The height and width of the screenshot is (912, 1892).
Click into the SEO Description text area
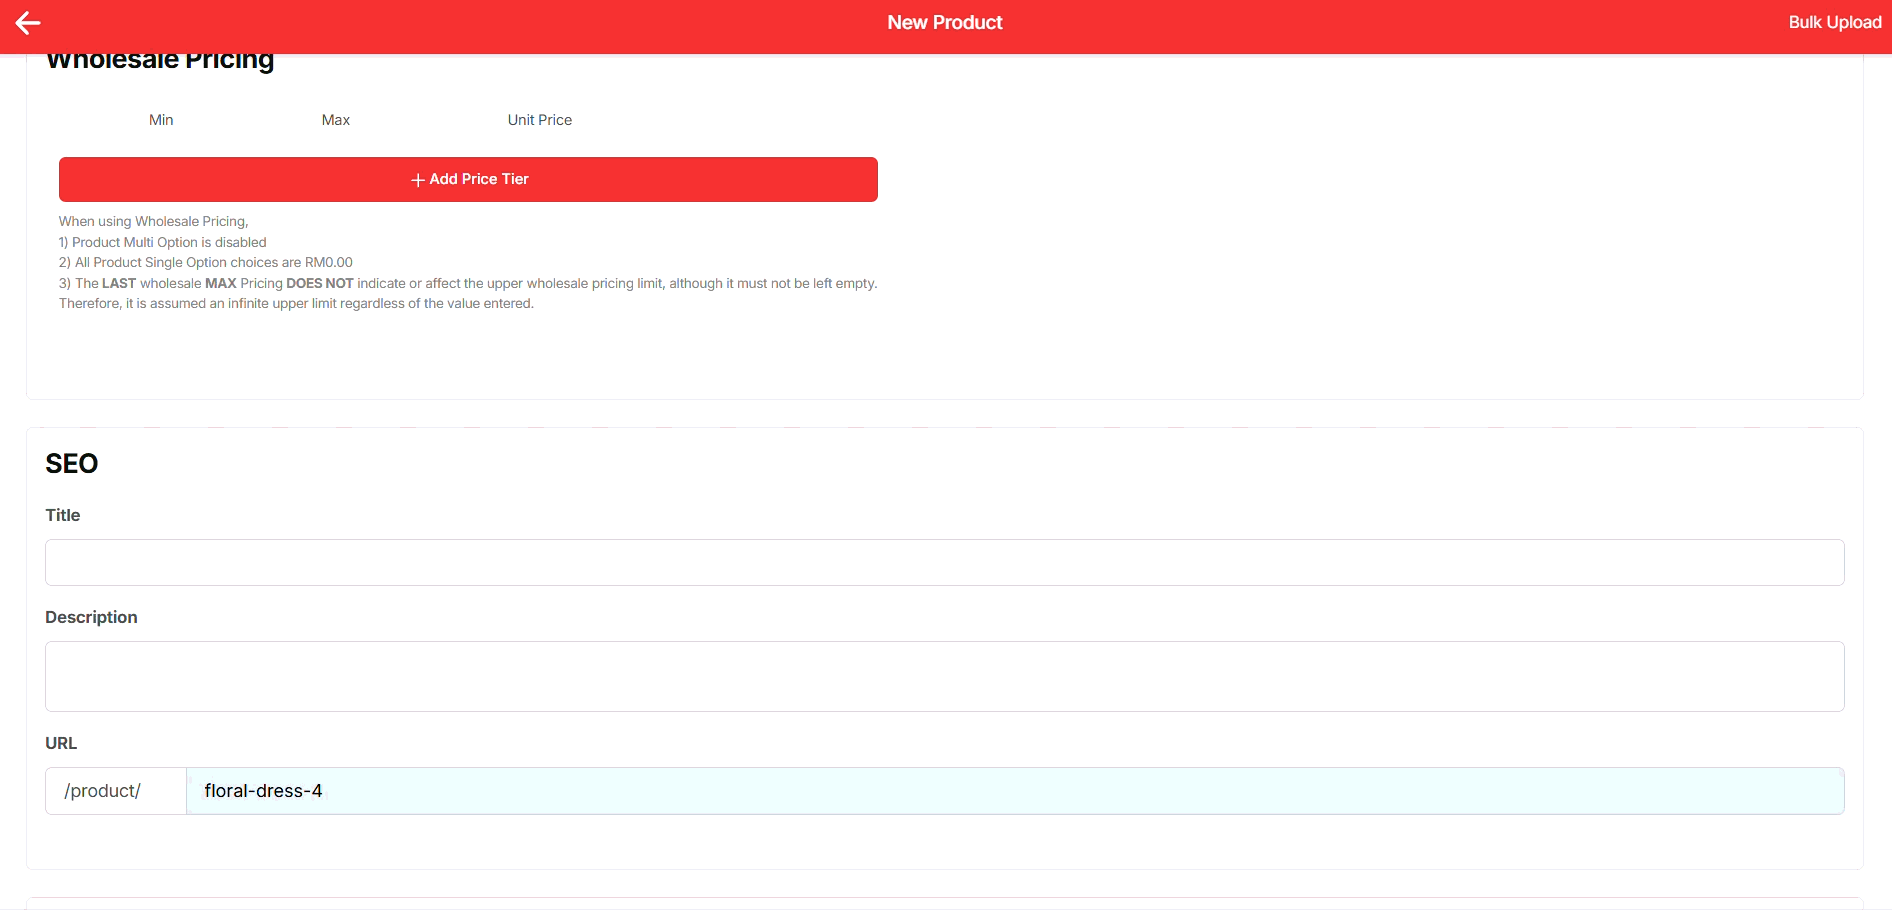click(944, 677)
